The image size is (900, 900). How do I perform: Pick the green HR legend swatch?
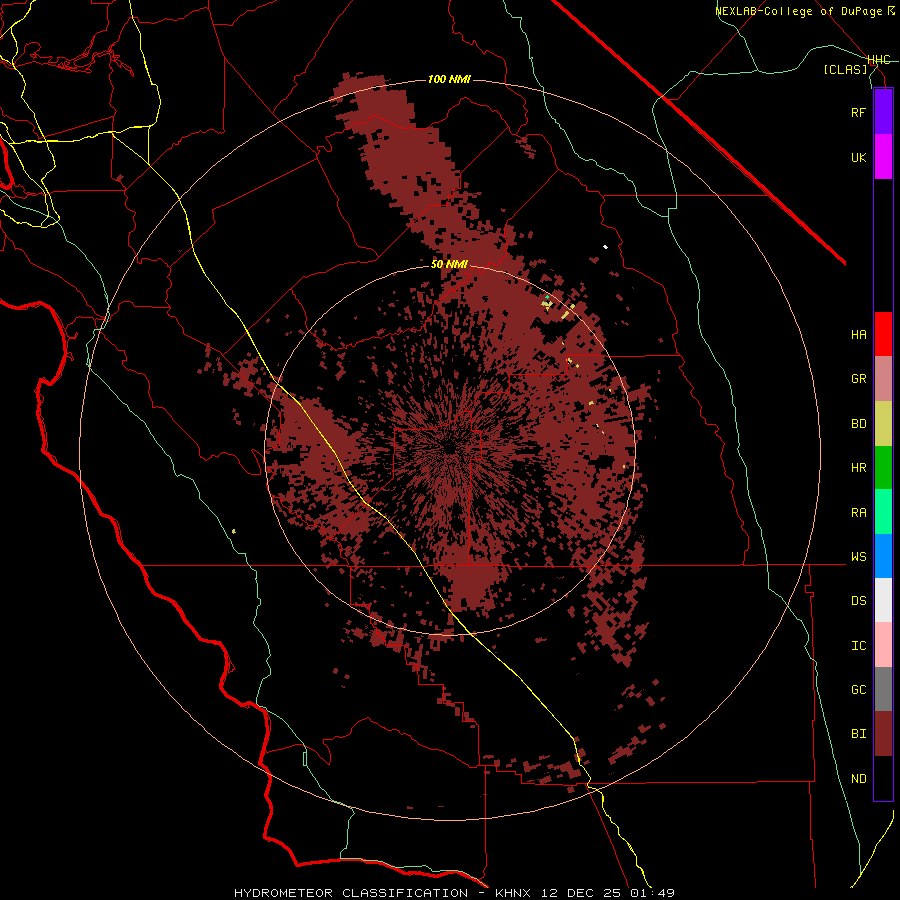pyautogui.click(x=883, y=467)
